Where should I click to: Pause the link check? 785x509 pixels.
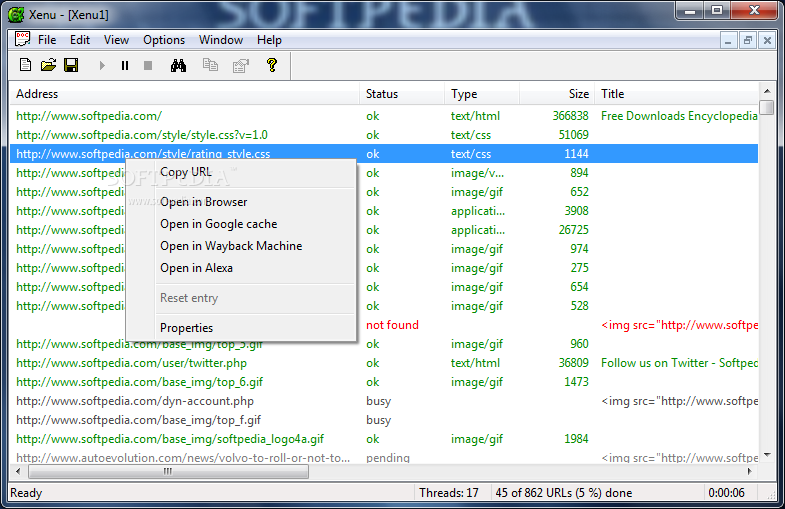click(125, 66)
